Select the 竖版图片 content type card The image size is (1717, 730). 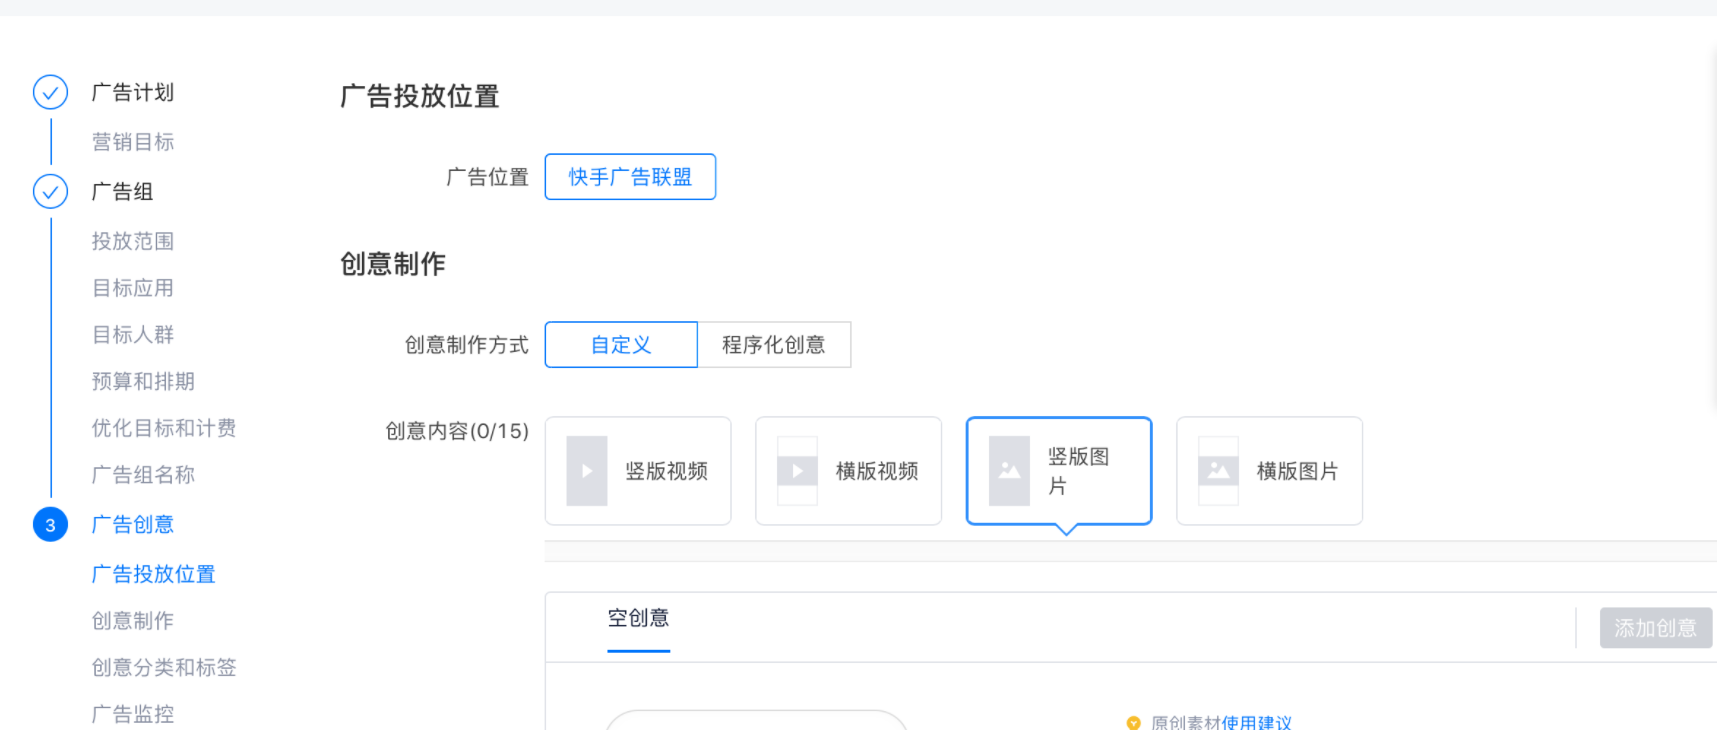point(1059,471)
